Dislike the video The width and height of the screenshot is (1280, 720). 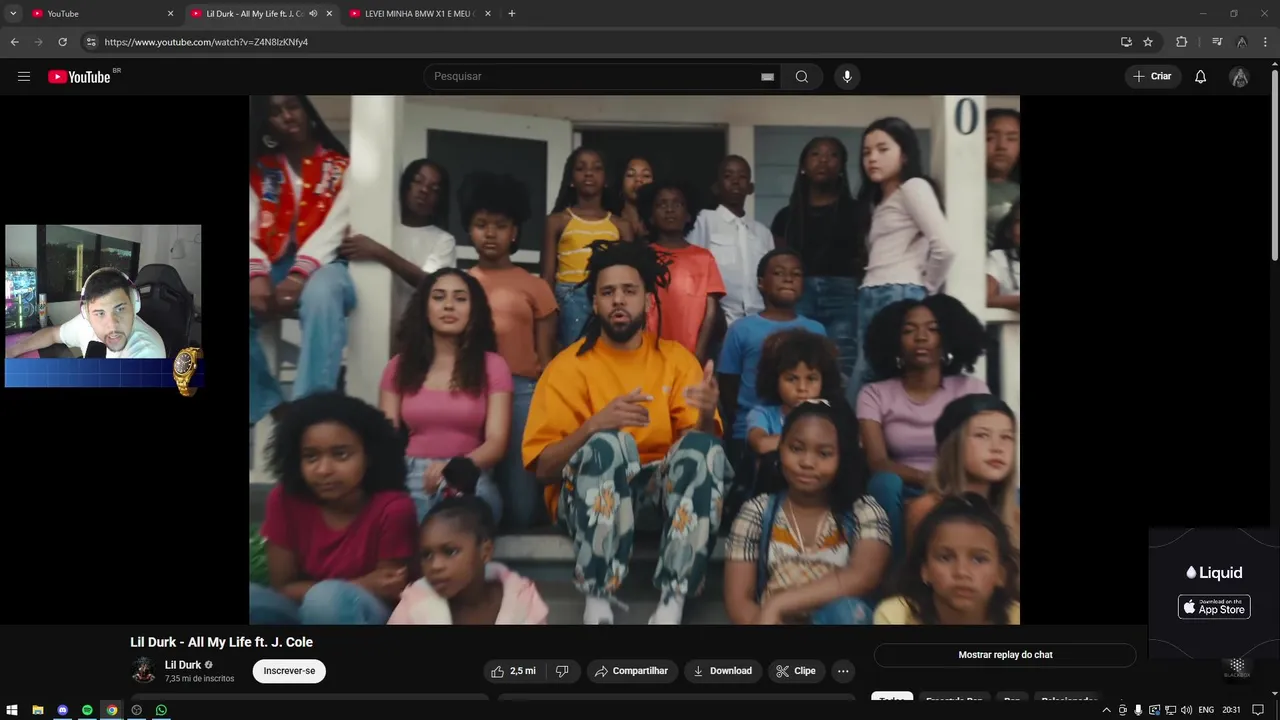click(562, 671)
